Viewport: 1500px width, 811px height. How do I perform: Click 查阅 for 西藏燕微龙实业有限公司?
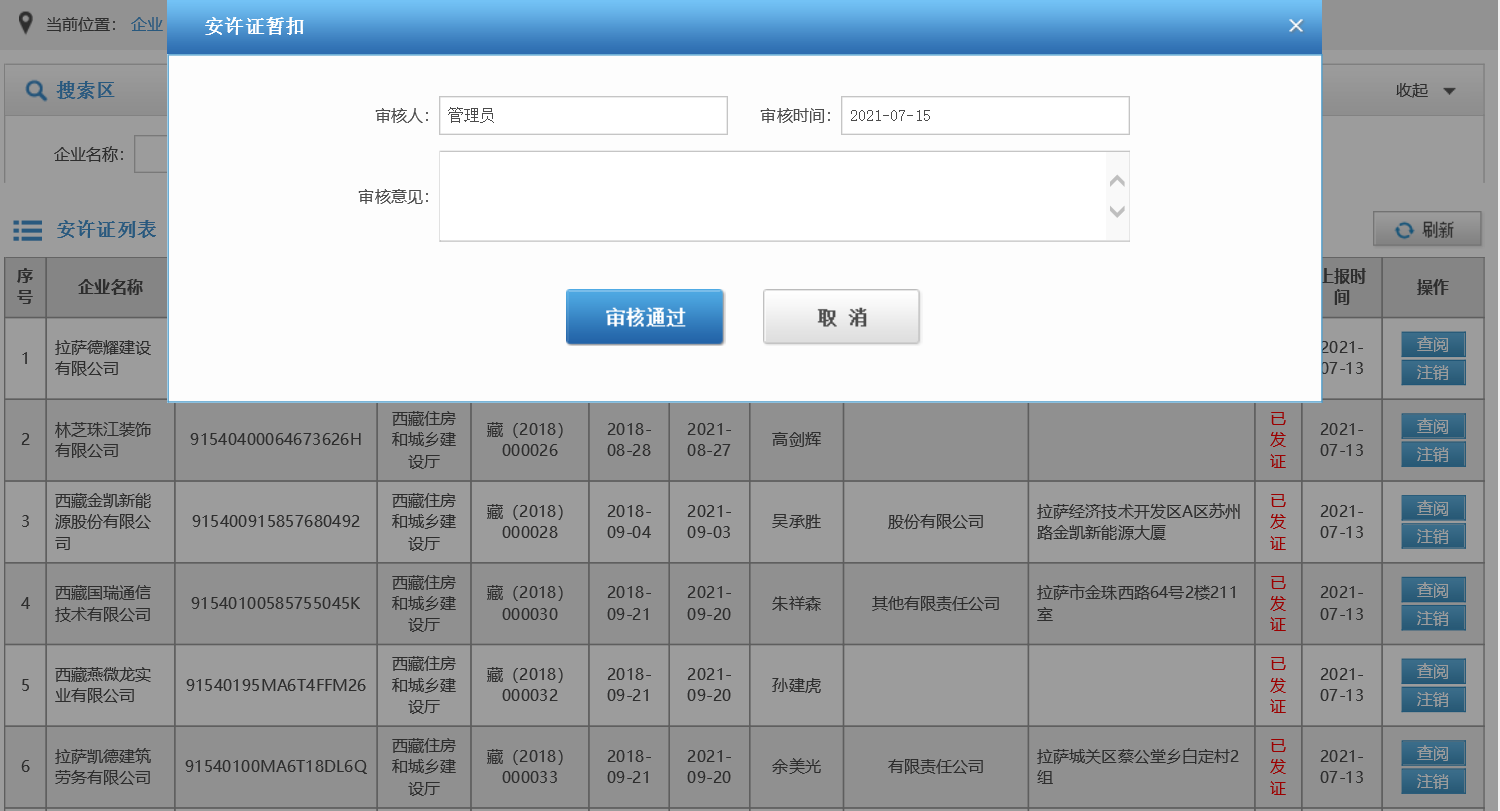pyautogui.click(x=1432, y=672)
